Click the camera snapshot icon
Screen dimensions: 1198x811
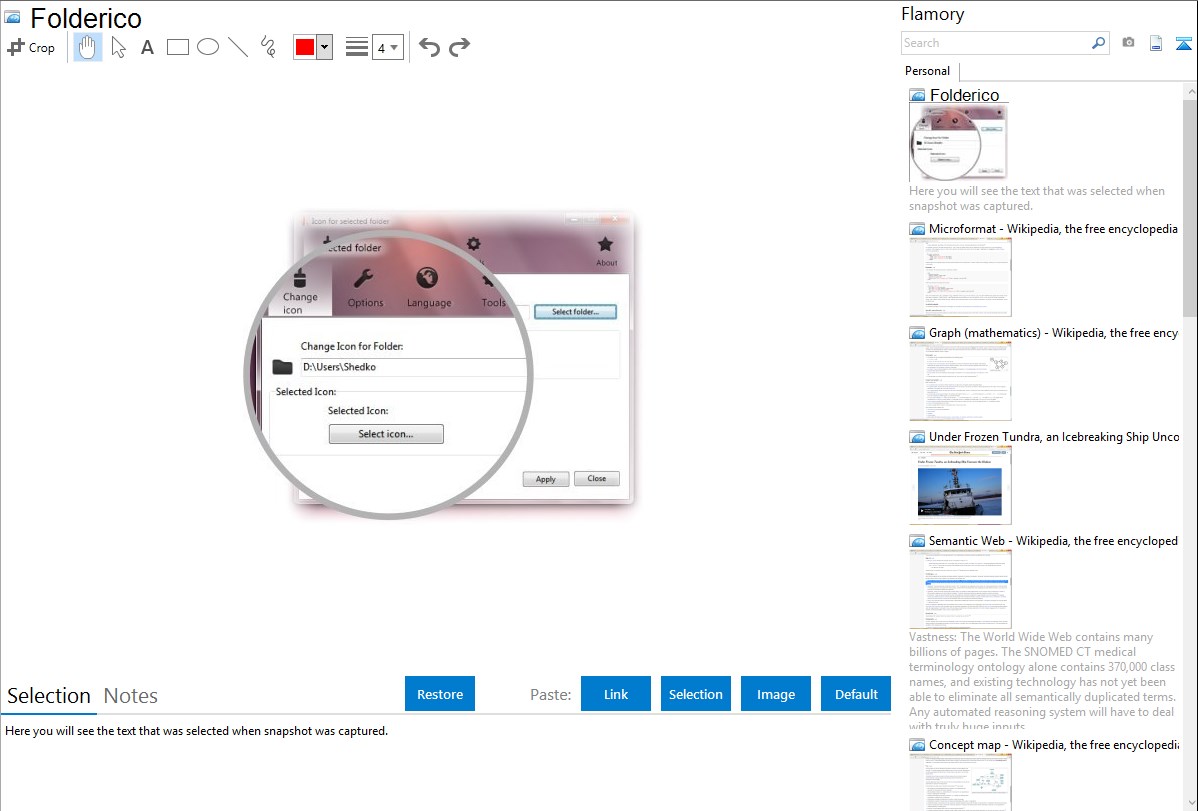pos(1128,43)
